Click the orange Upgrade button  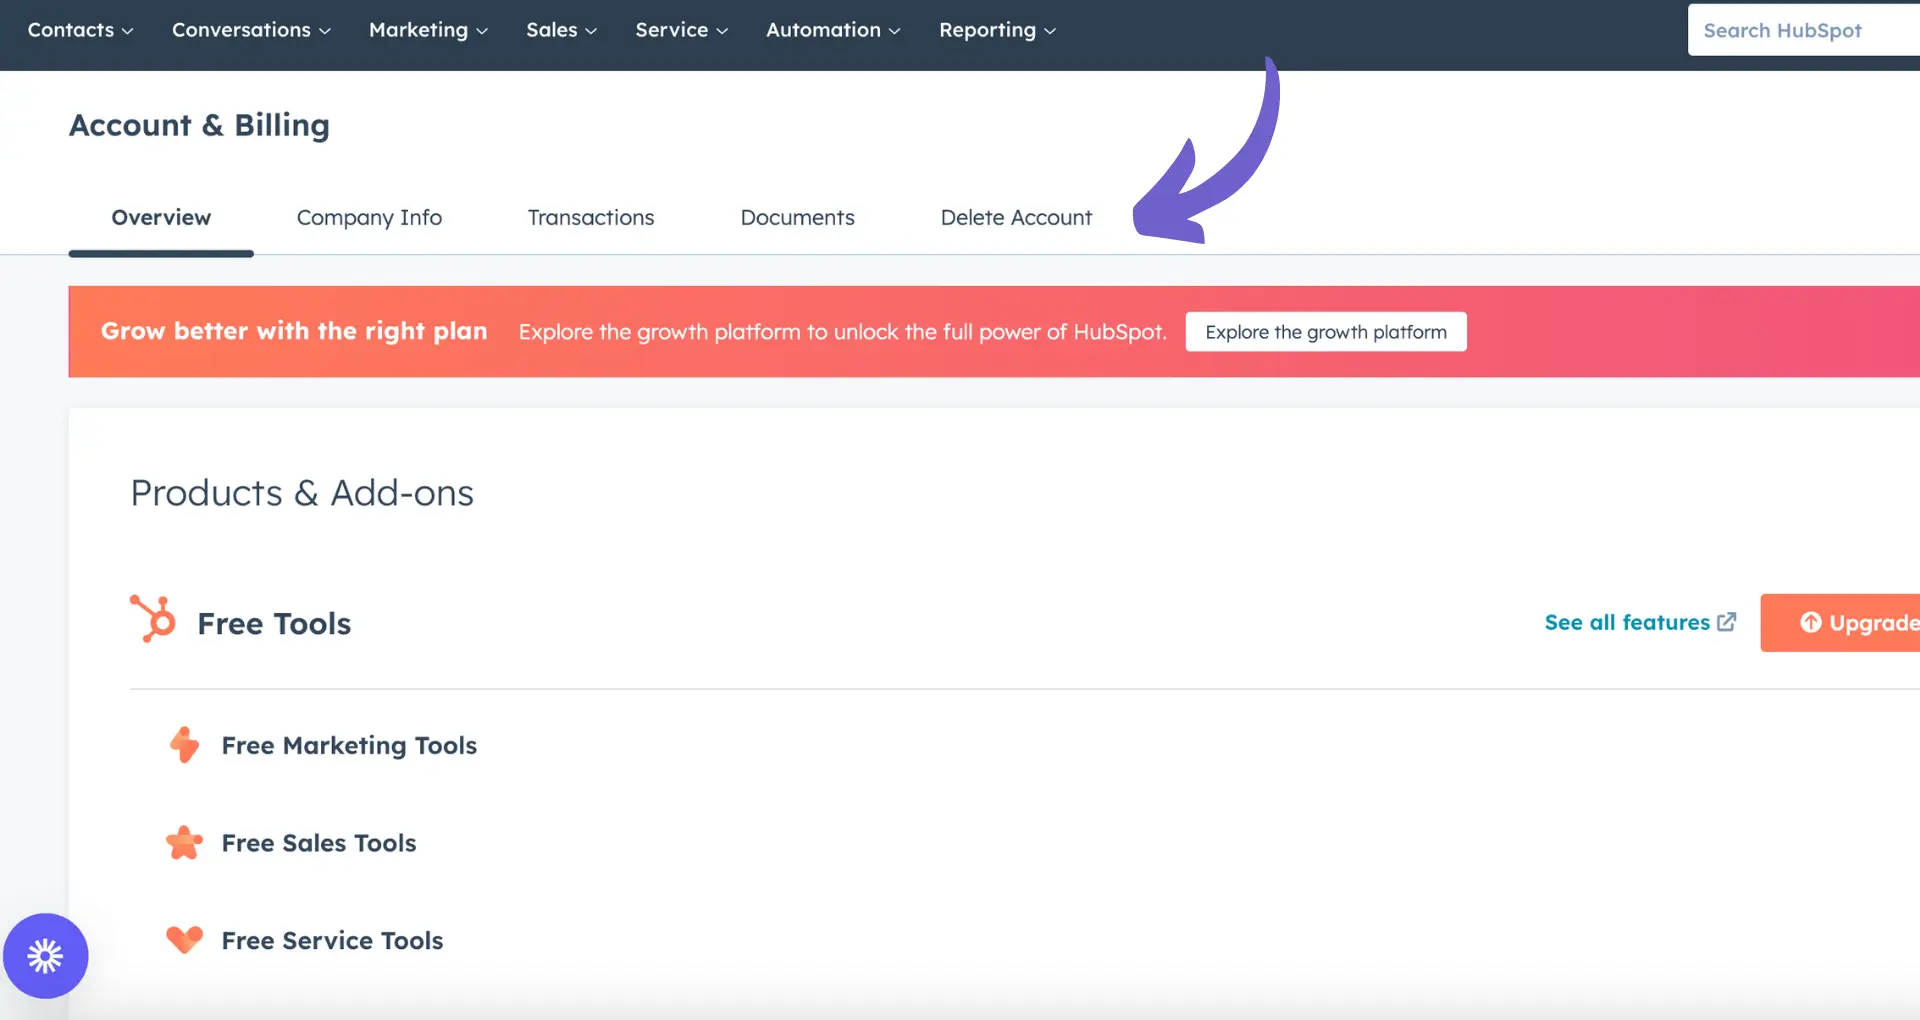tap(1840, 622)
